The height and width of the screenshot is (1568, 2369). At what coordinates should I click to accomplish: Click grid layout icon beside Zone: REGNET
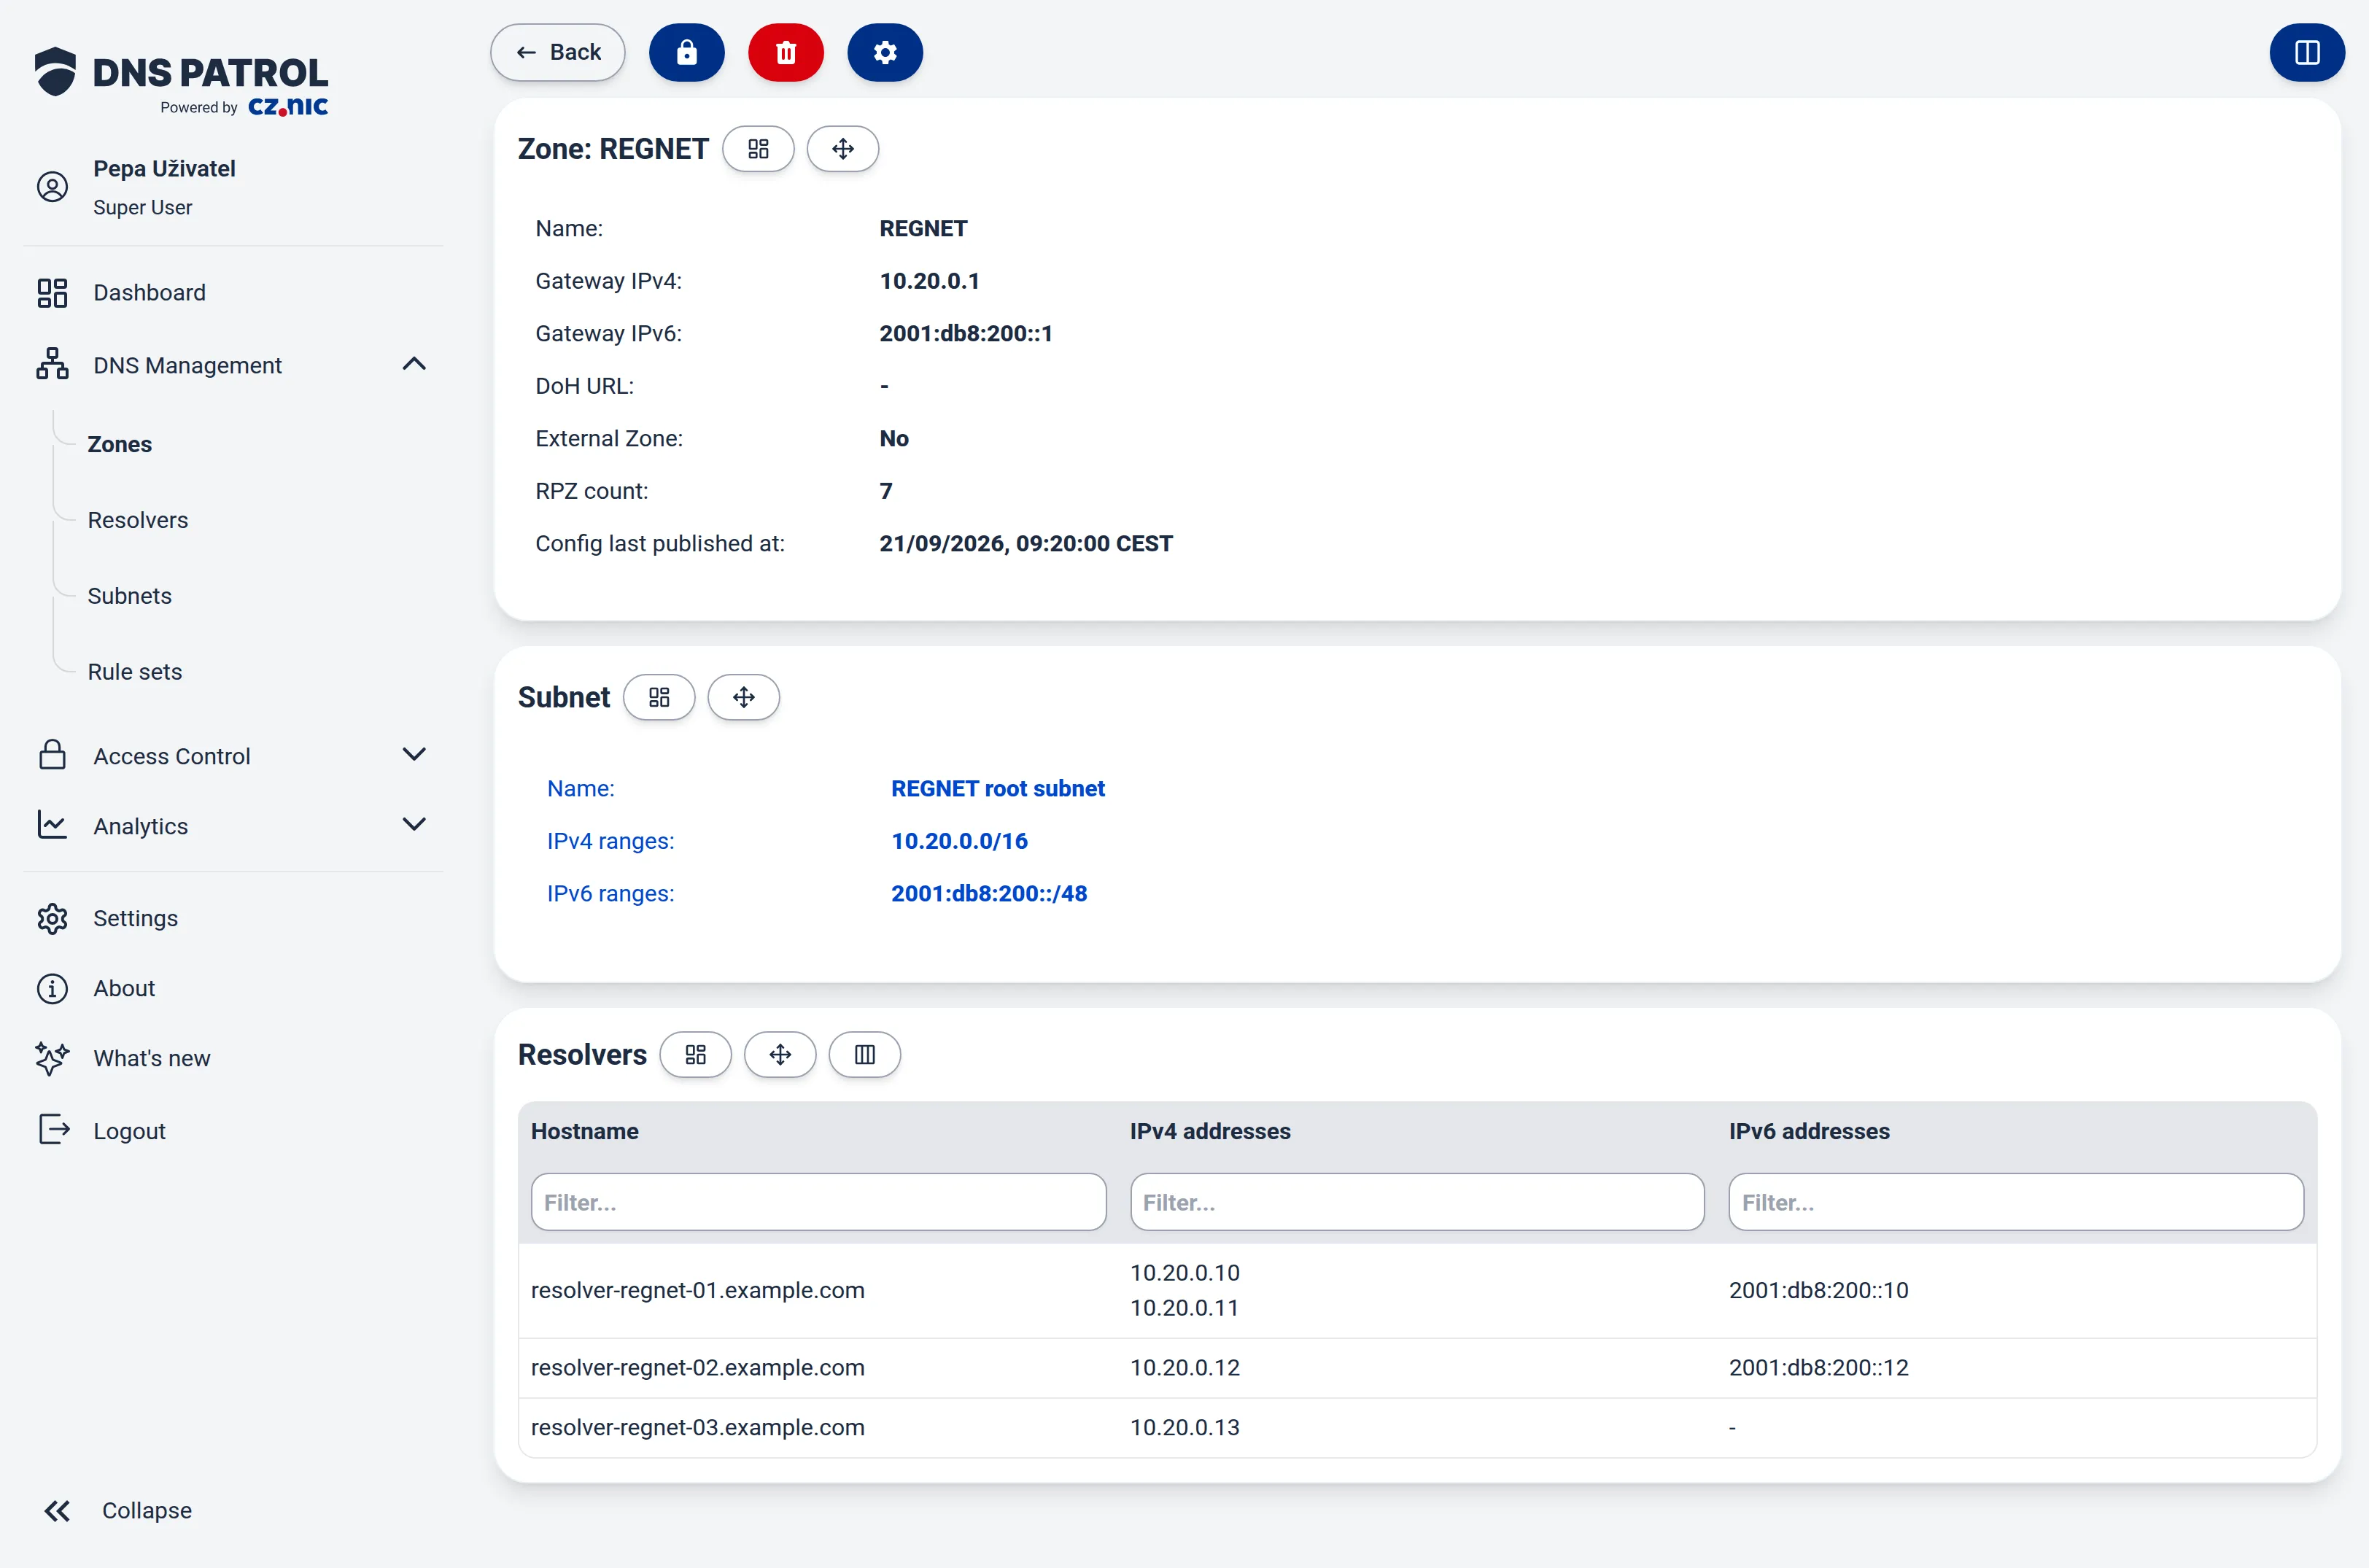point(758,149)
